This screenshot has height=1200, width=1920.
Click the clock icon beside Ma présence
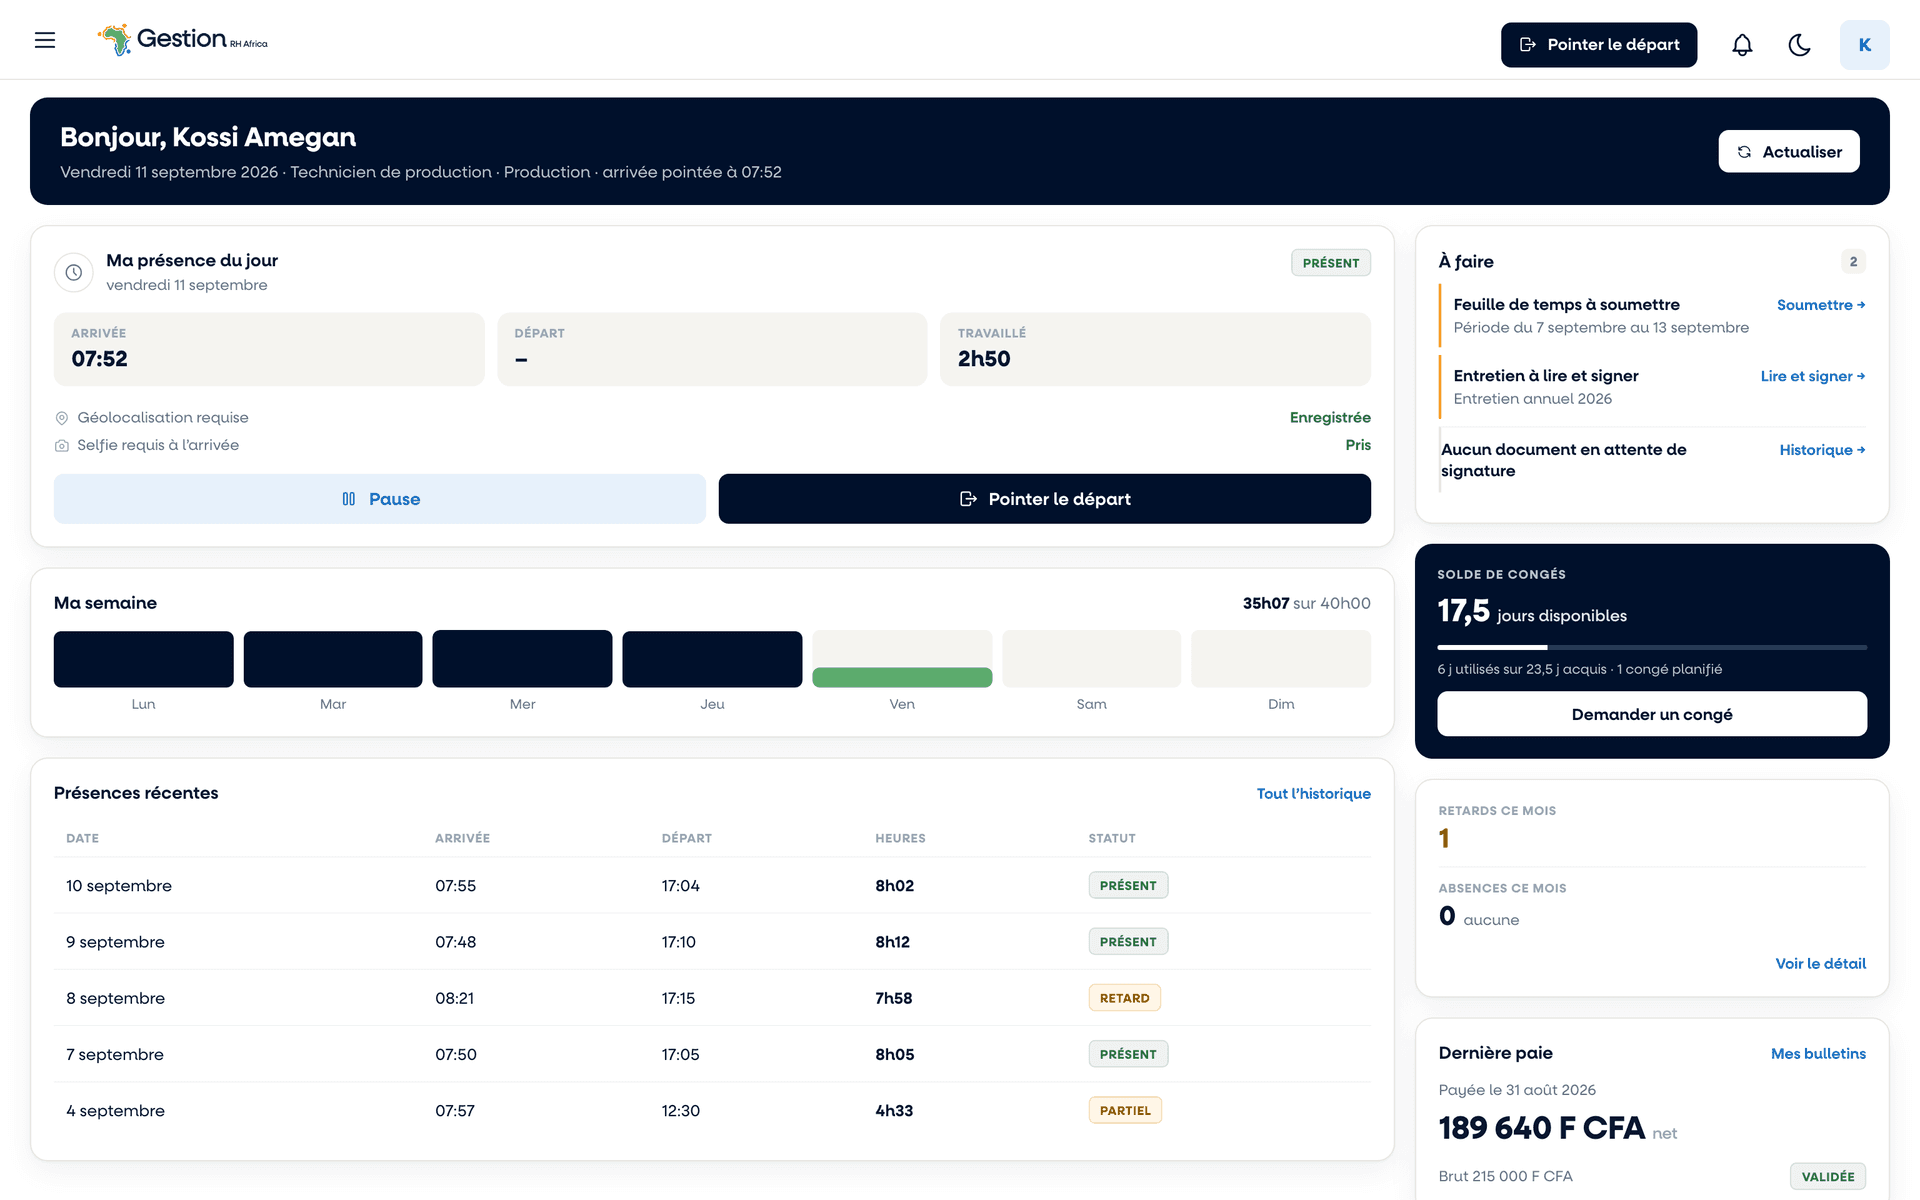(x=74, y=272)
